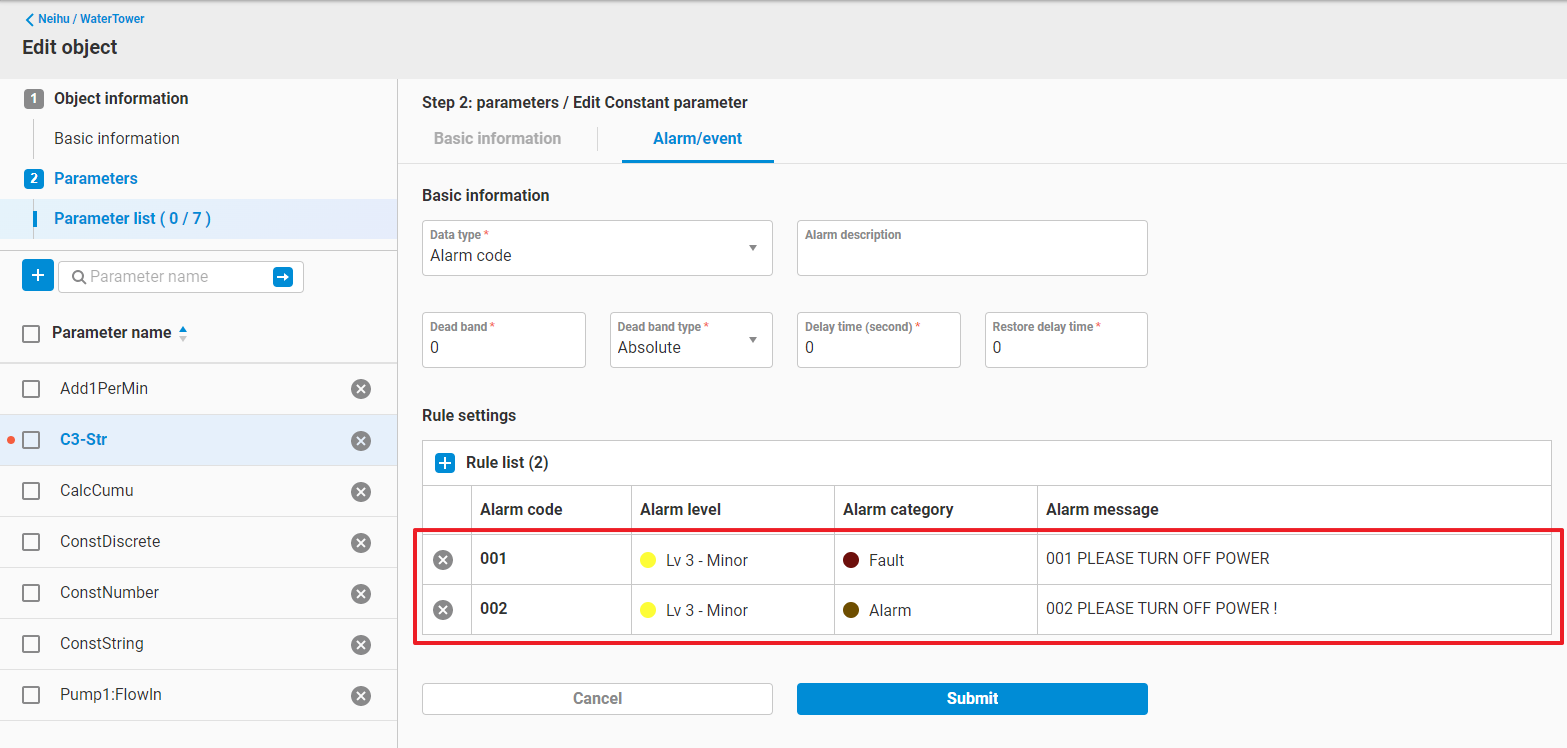Remove the Add1PerMin parameter with X icon

pos(361,389)
